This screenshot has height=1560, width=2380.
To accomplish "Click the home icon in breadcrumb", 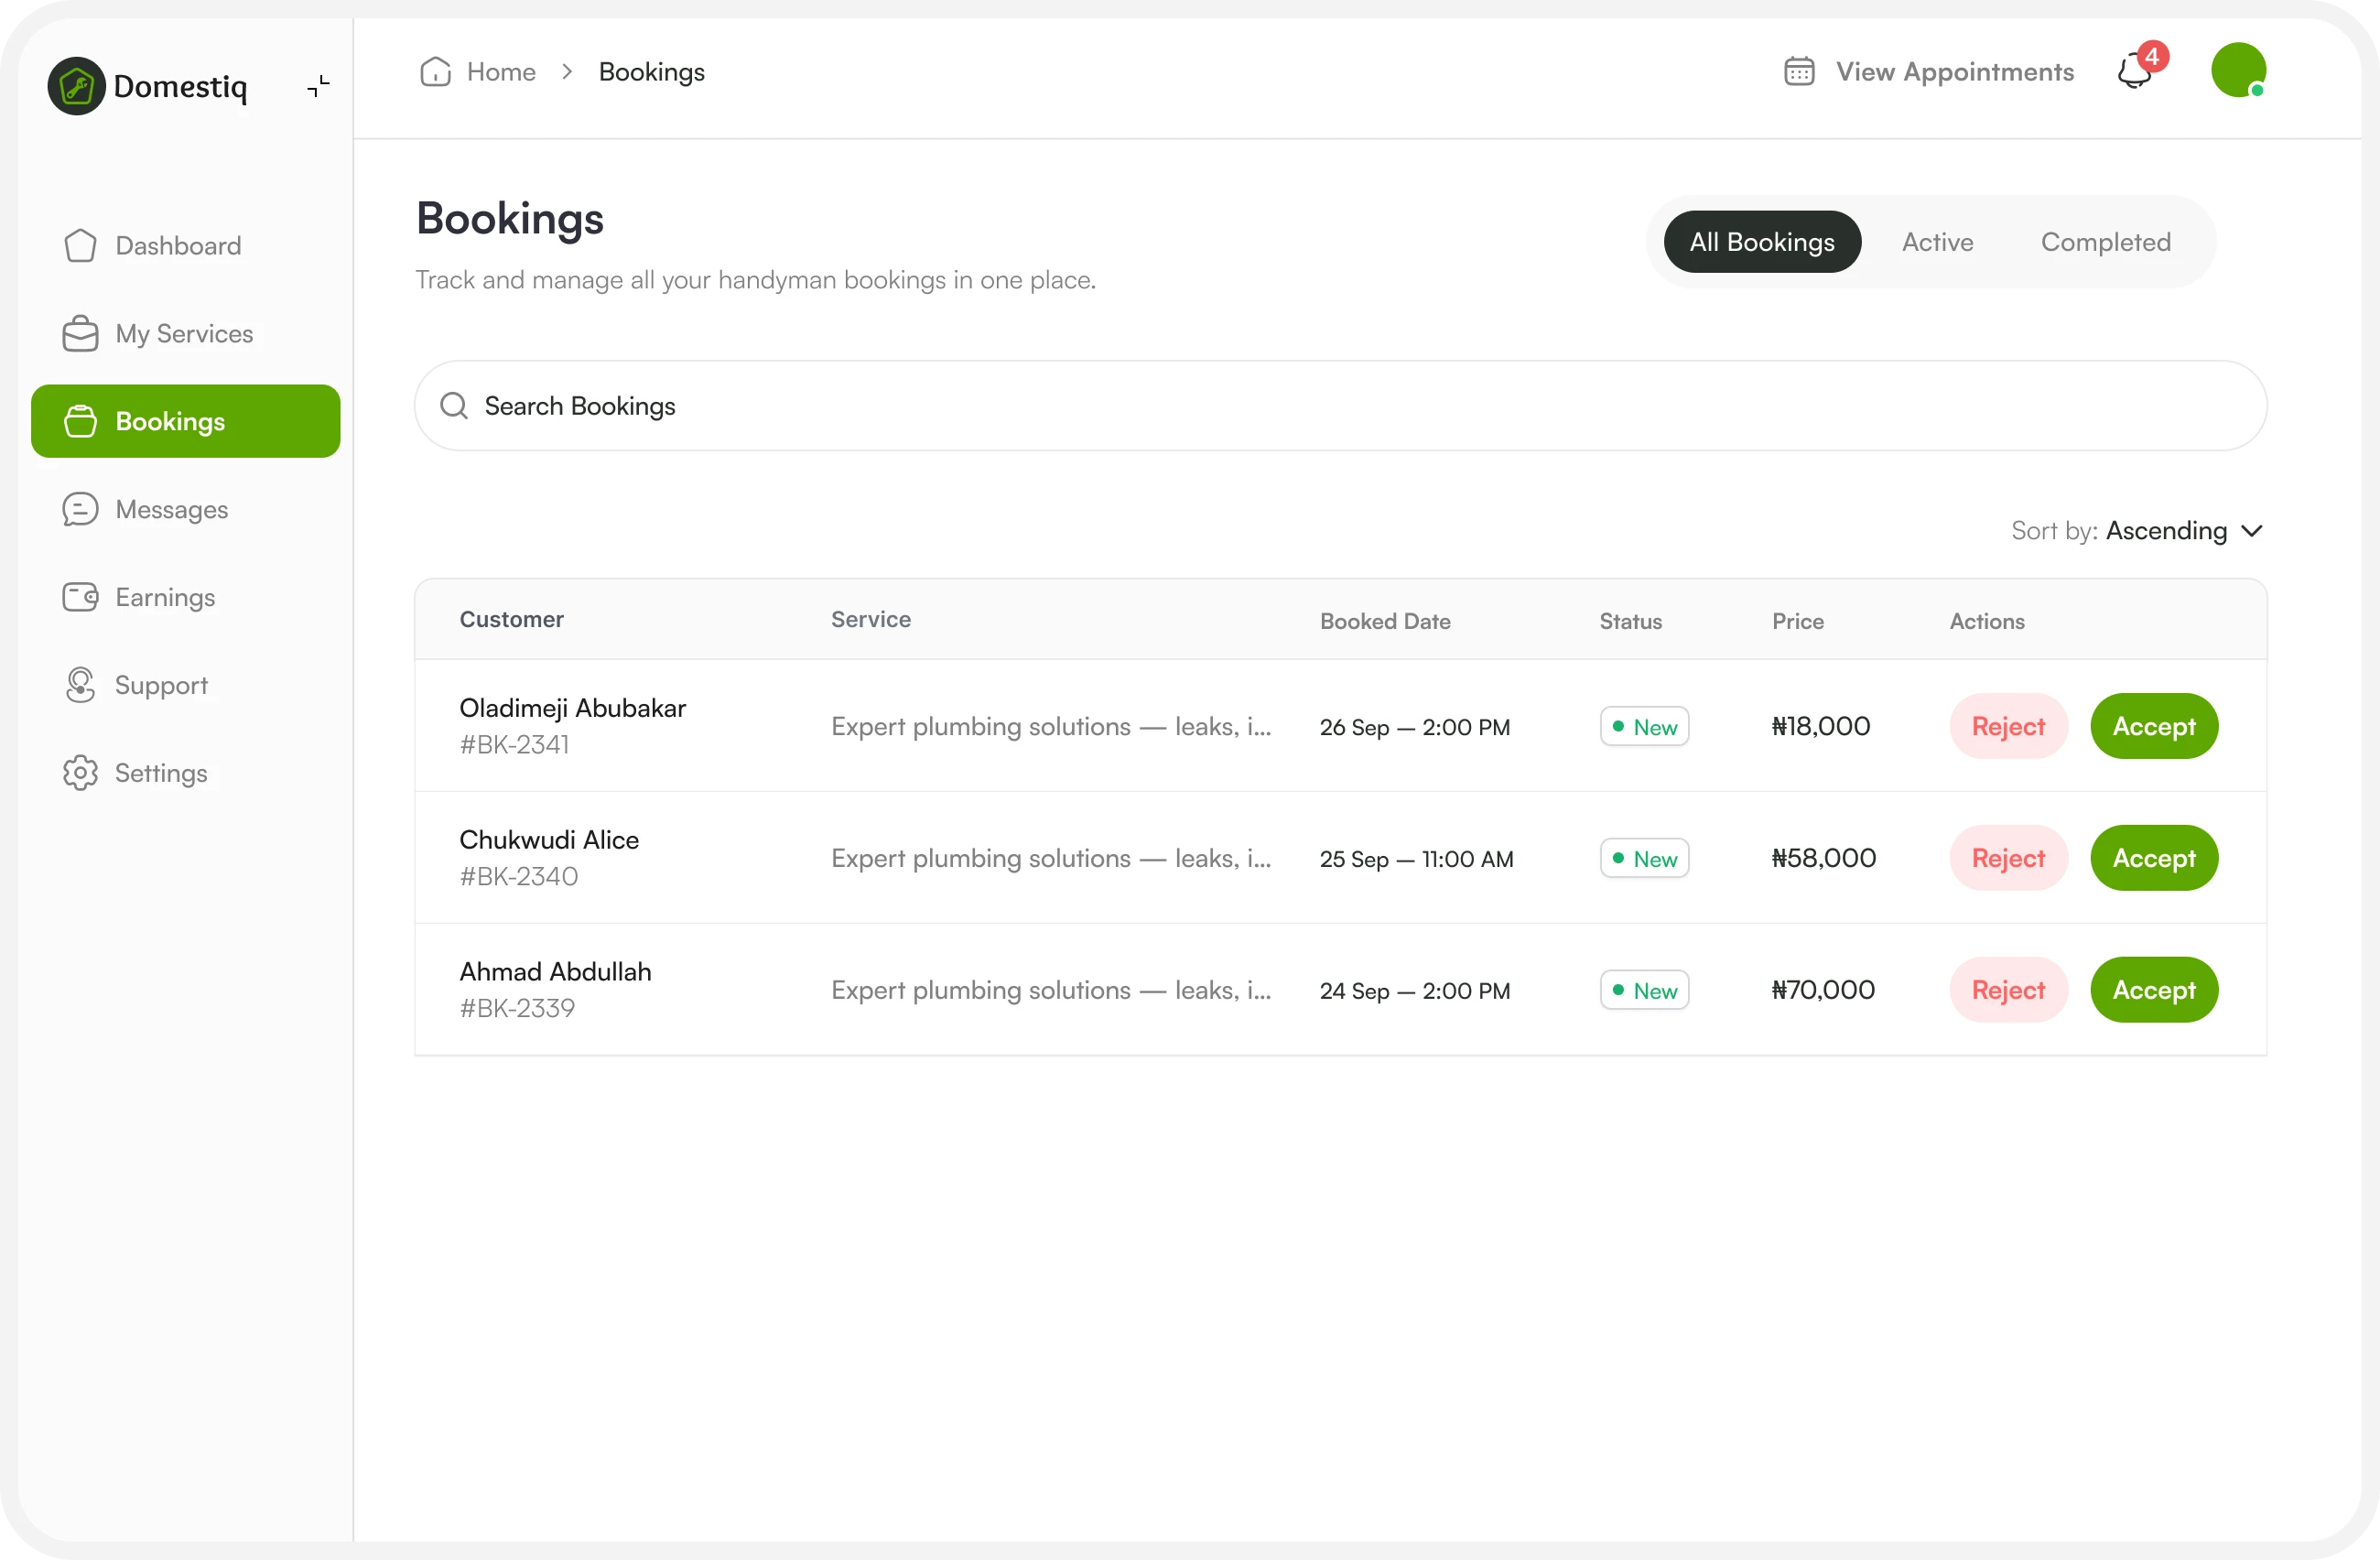I will 435,72.
